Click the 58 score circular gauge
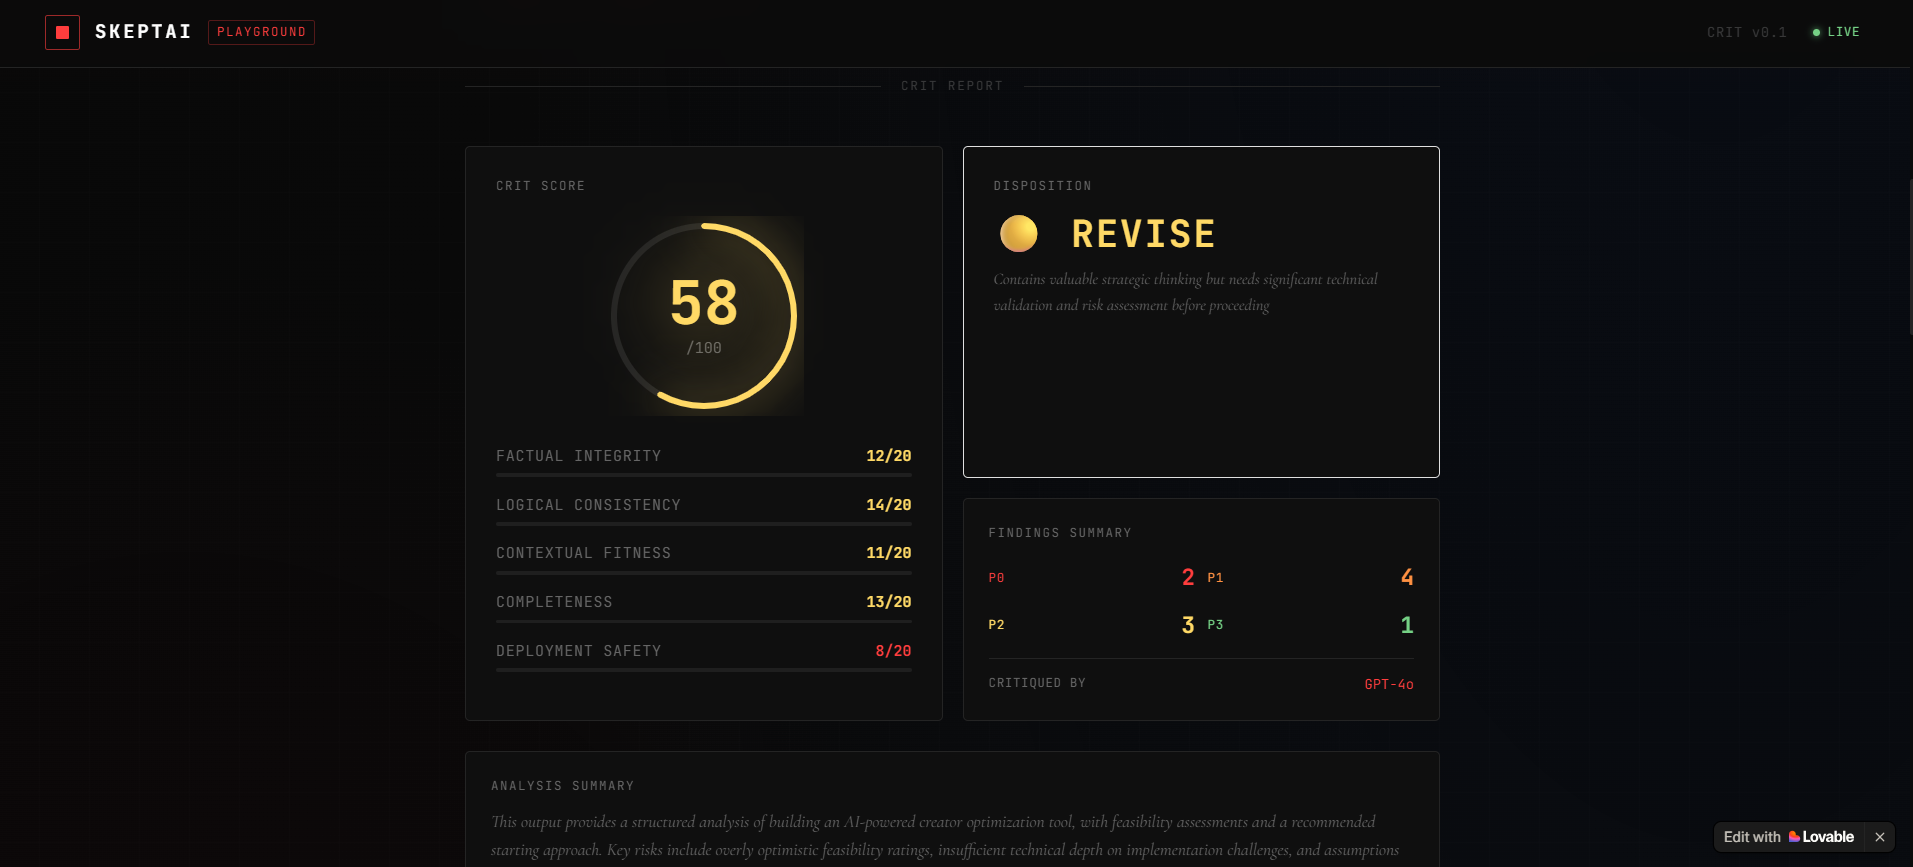The width and height of the screenshot is (1913, 867). point(704,315)
